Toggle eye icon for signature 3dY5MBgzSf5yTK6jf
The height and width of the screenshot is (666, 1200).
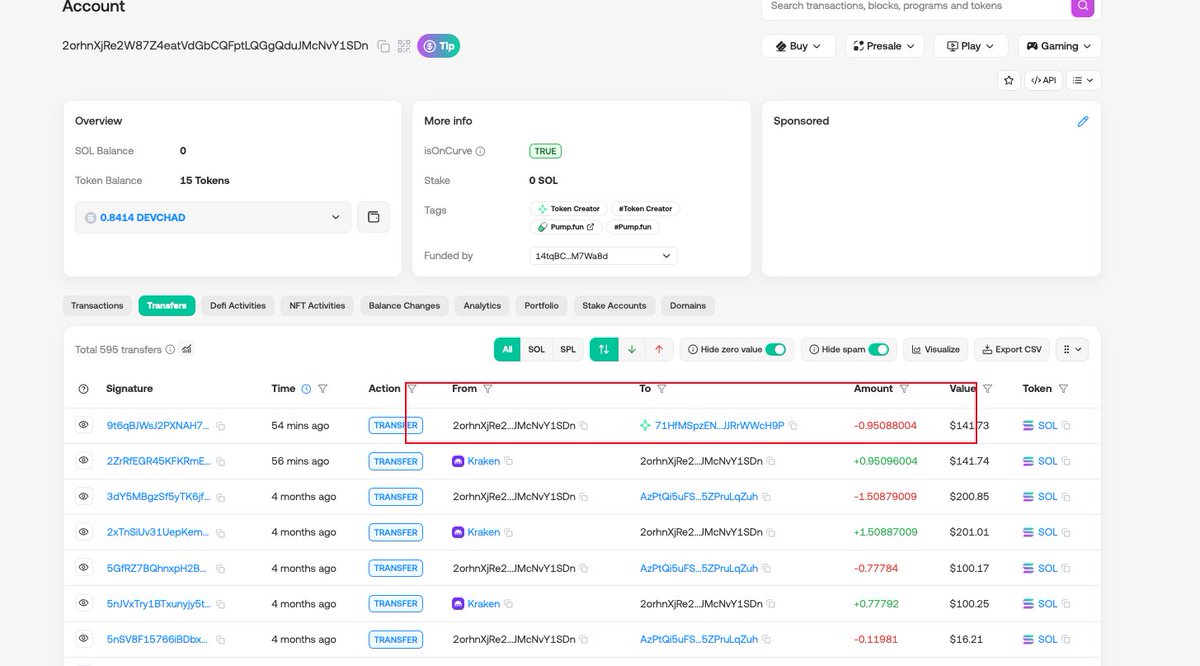tap(84, 496)
